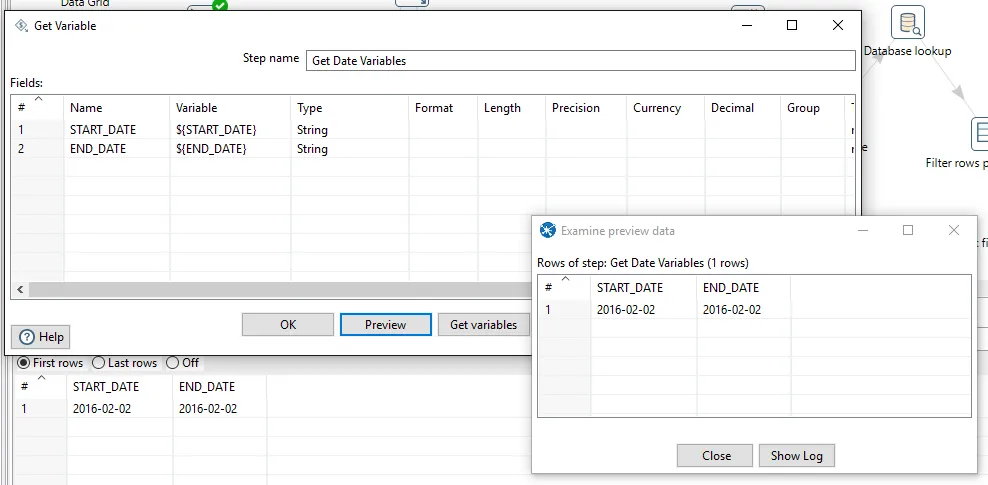Click the ${END_DATE} variable cell

point(230,149)
